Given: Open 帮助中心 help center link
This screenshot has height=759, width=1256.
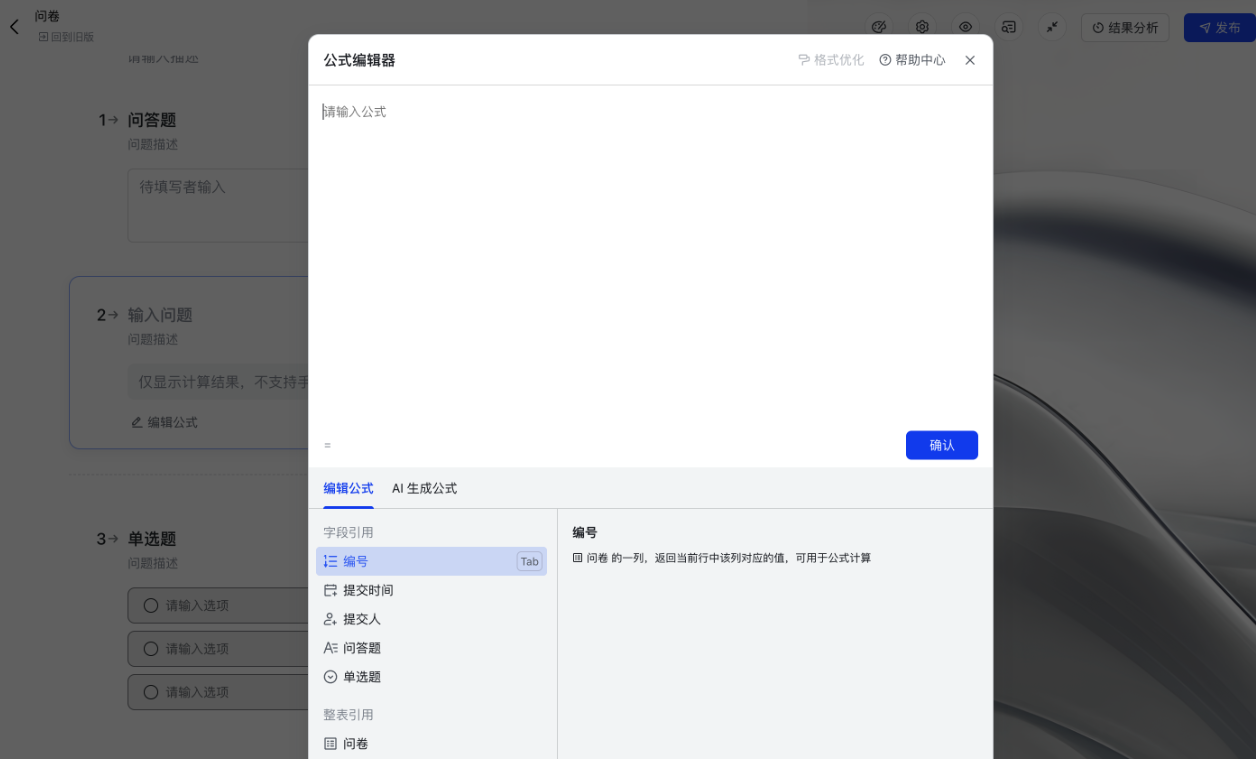Looking at the screenshot, I should pyautogui.click(x=912, y=60).
